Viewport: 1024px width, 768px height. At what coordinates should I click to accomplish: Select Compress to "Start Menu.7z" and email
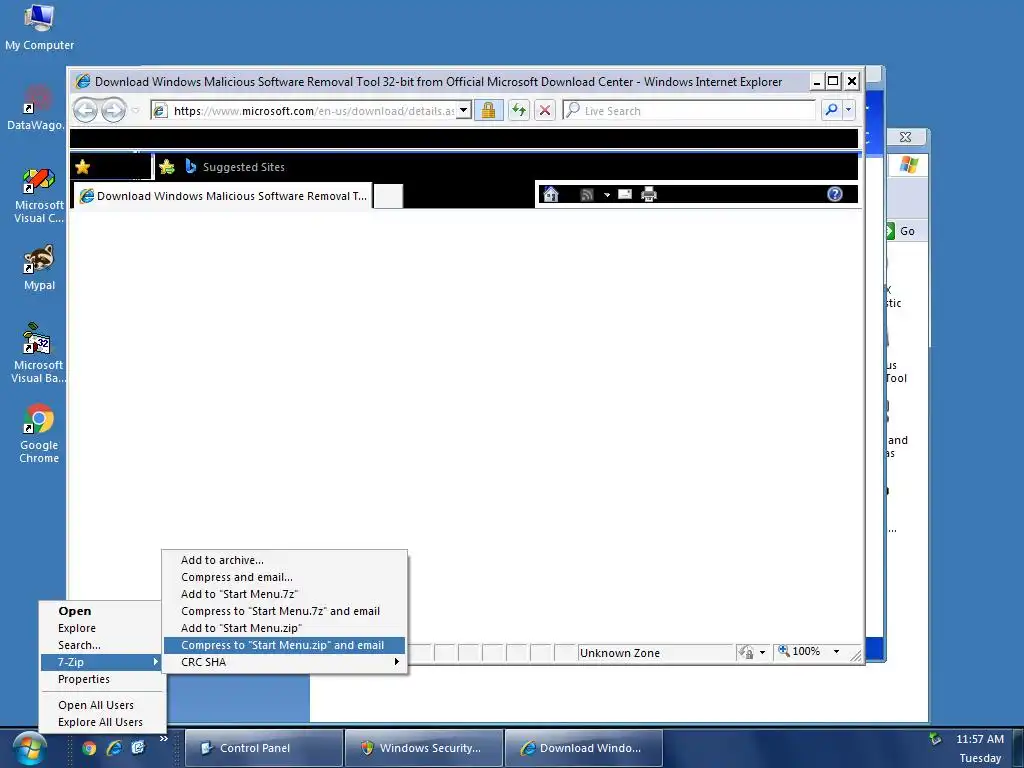click(x=285, y=611)
